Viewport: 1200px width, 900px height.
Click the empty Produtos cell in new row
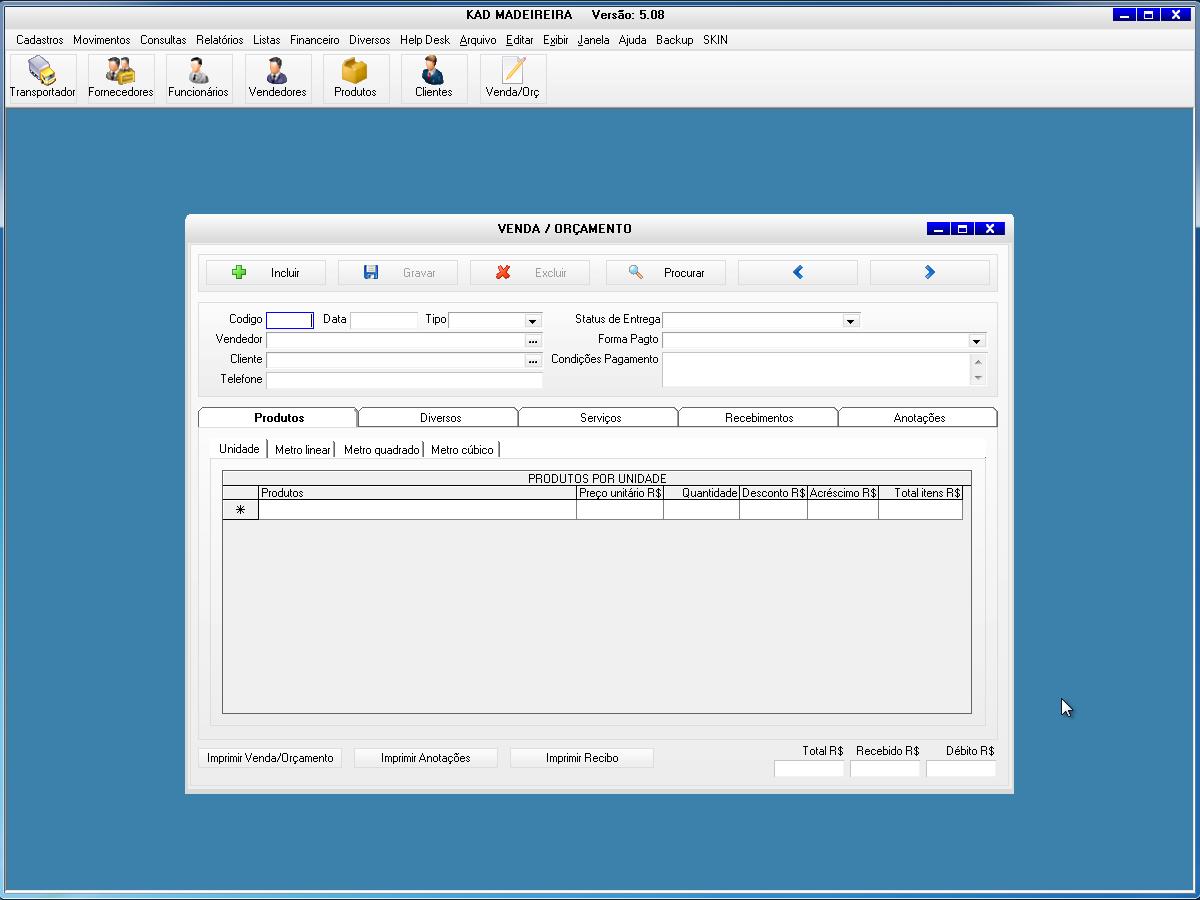(417, 510)
